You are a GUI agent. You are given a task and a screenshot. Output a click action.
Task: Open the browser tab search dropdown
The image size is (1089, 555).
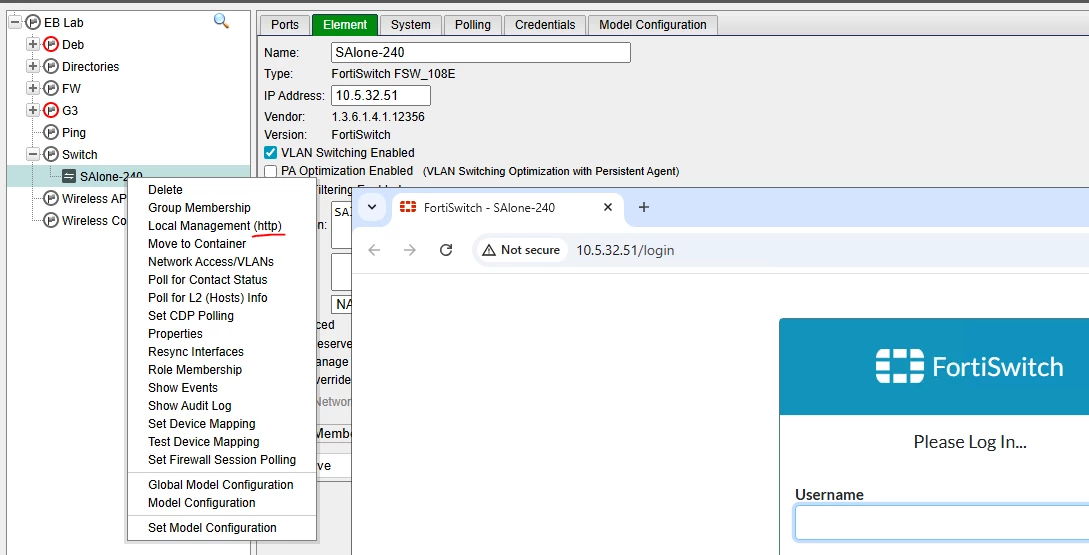tap(372, 207)
